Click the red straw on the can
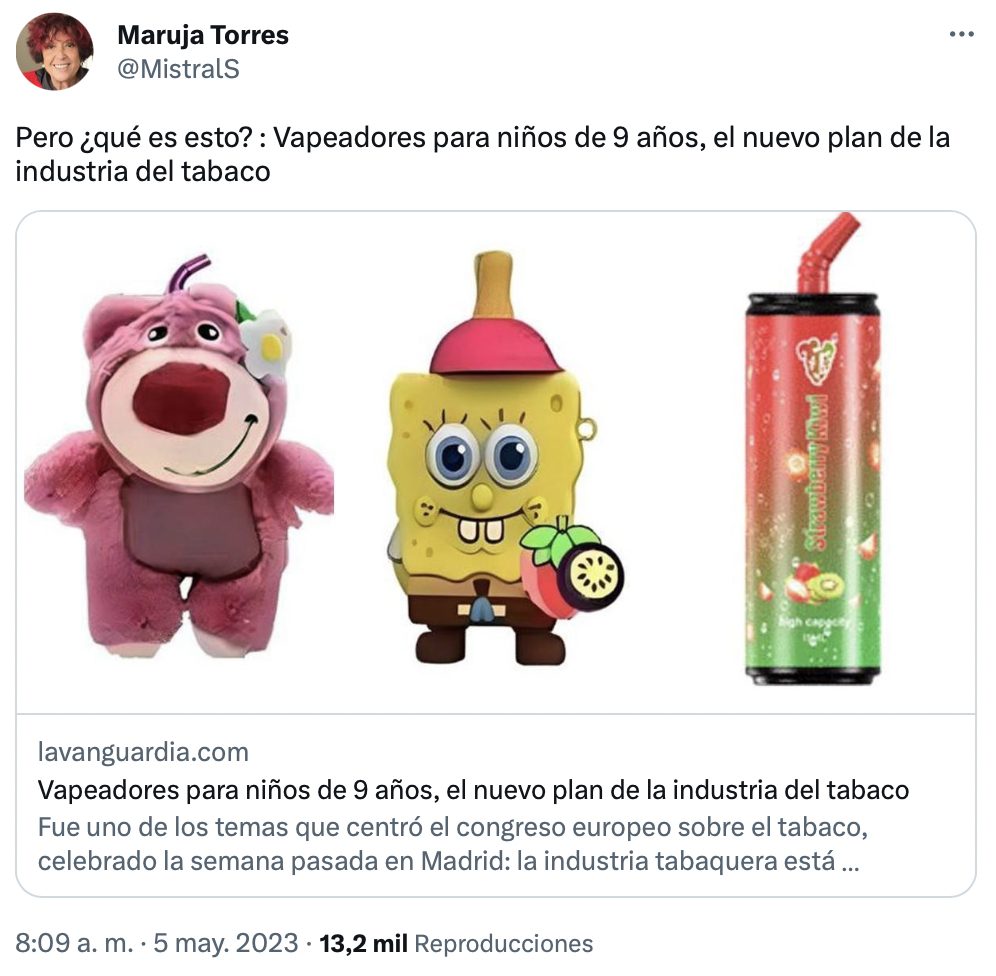Image resolution: width=996 pixels, height=976 pixels. pos(828,253)
